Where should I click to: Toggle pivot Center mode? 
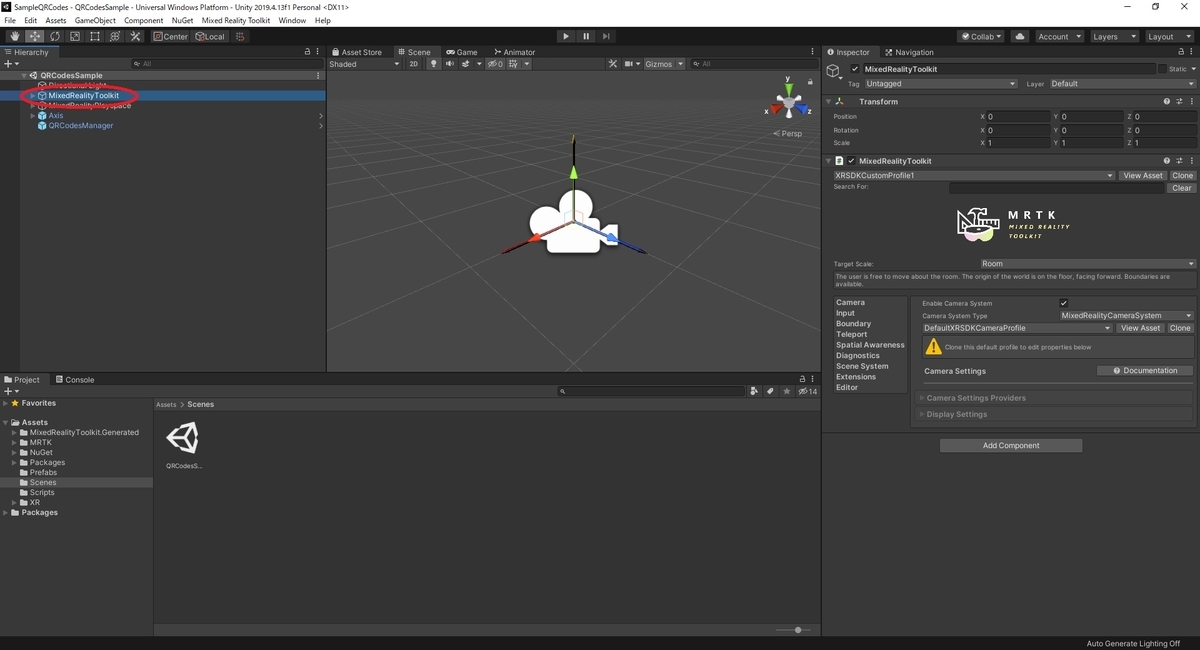point(171,36)
